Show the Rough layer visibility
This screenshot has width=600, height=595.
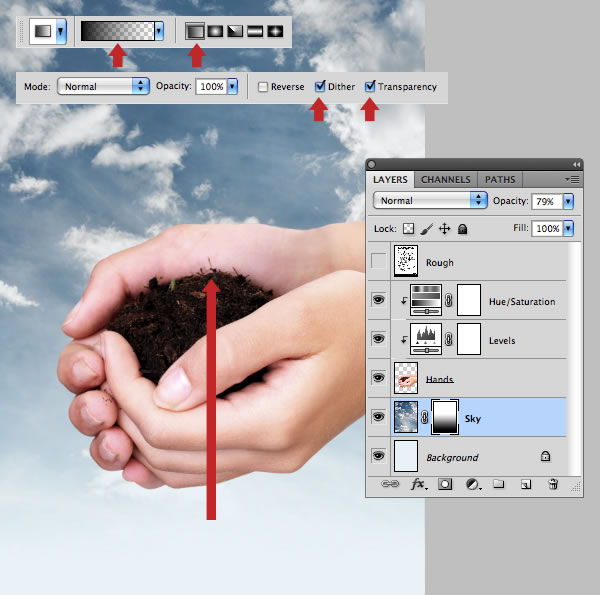(x=378, y=262)
